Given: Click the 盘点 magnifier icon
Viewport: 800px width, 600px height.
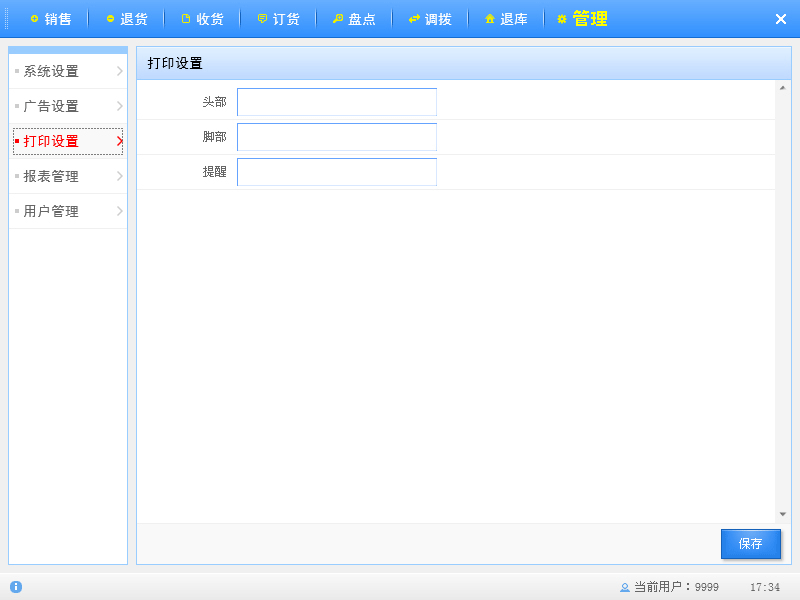Looking at the screenshot, I should coord(338,19).
